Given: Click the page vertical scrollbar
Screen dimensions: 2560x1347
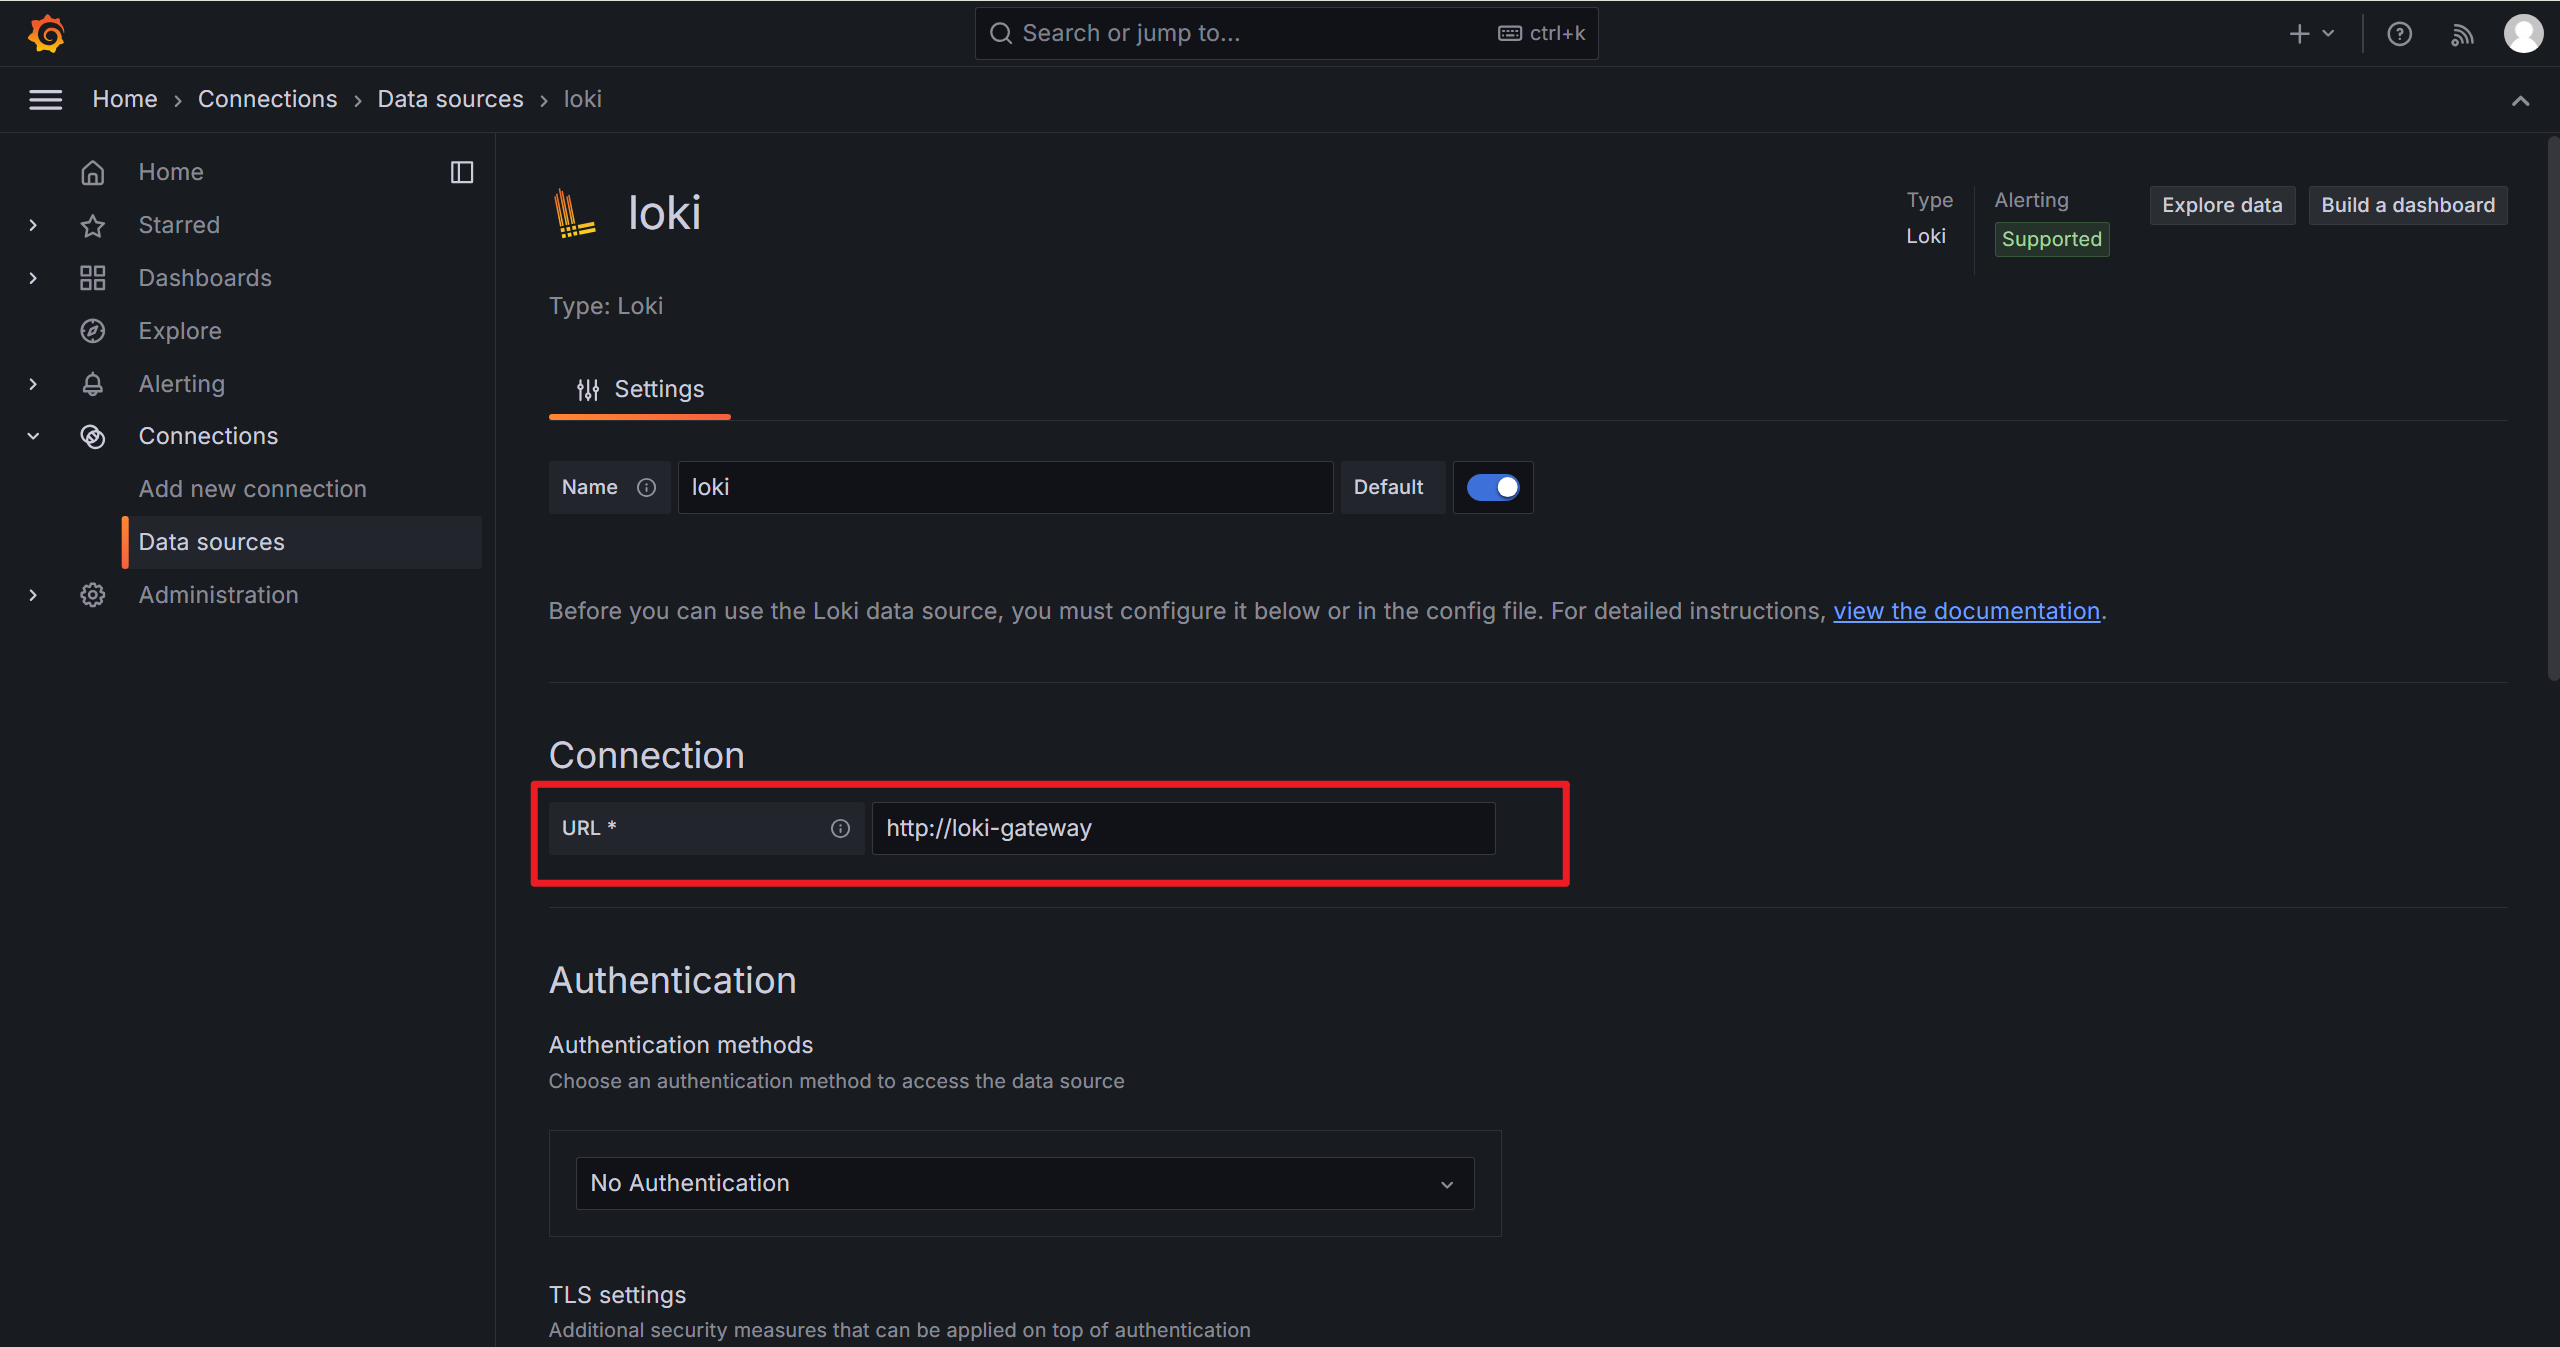Looking at the screenshot, I should (x=2552, y=410).
